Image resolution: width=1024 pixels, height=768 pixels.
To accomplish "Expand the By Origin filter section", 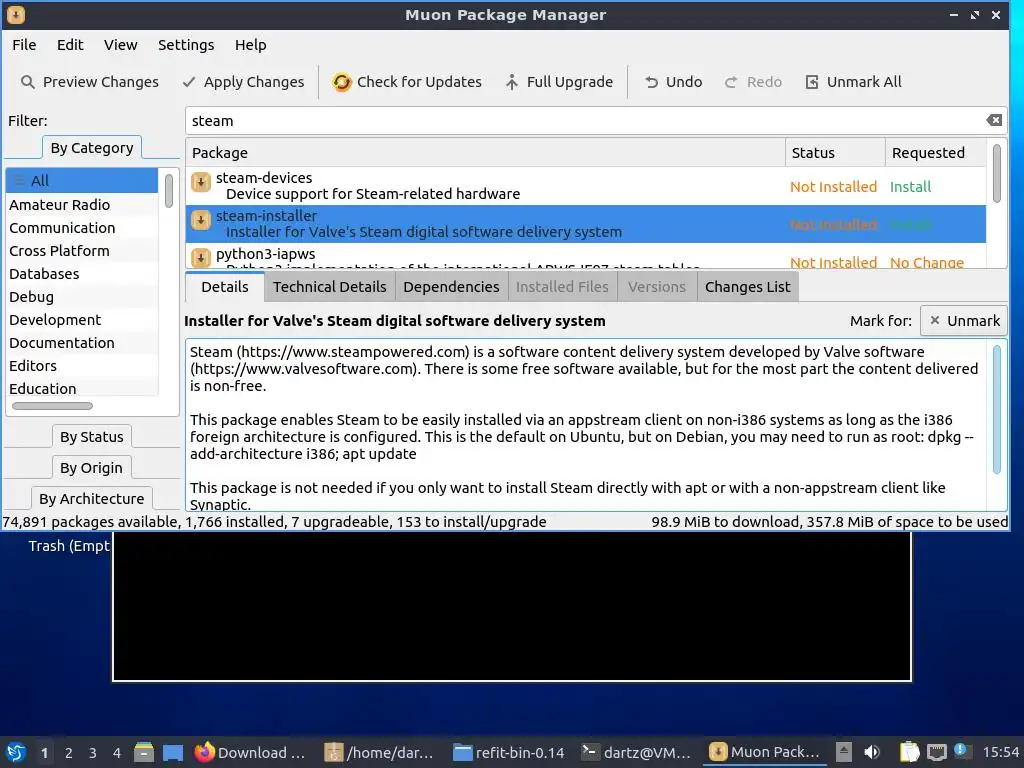I will 91,468.
